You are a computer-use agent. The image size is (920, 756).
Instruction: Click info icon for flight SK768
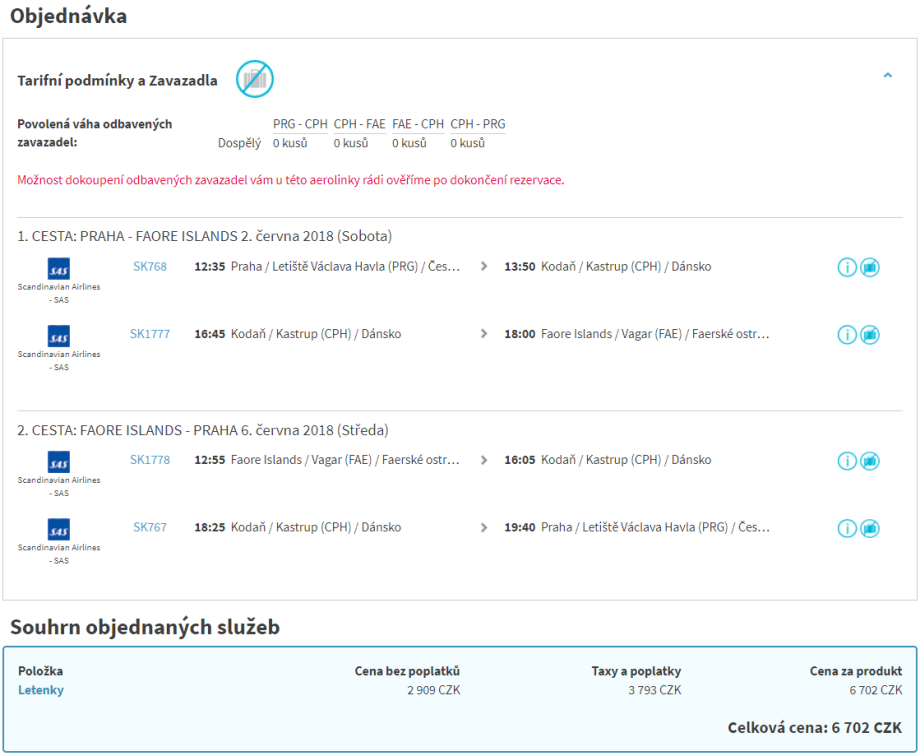click(x=847, y=268)
